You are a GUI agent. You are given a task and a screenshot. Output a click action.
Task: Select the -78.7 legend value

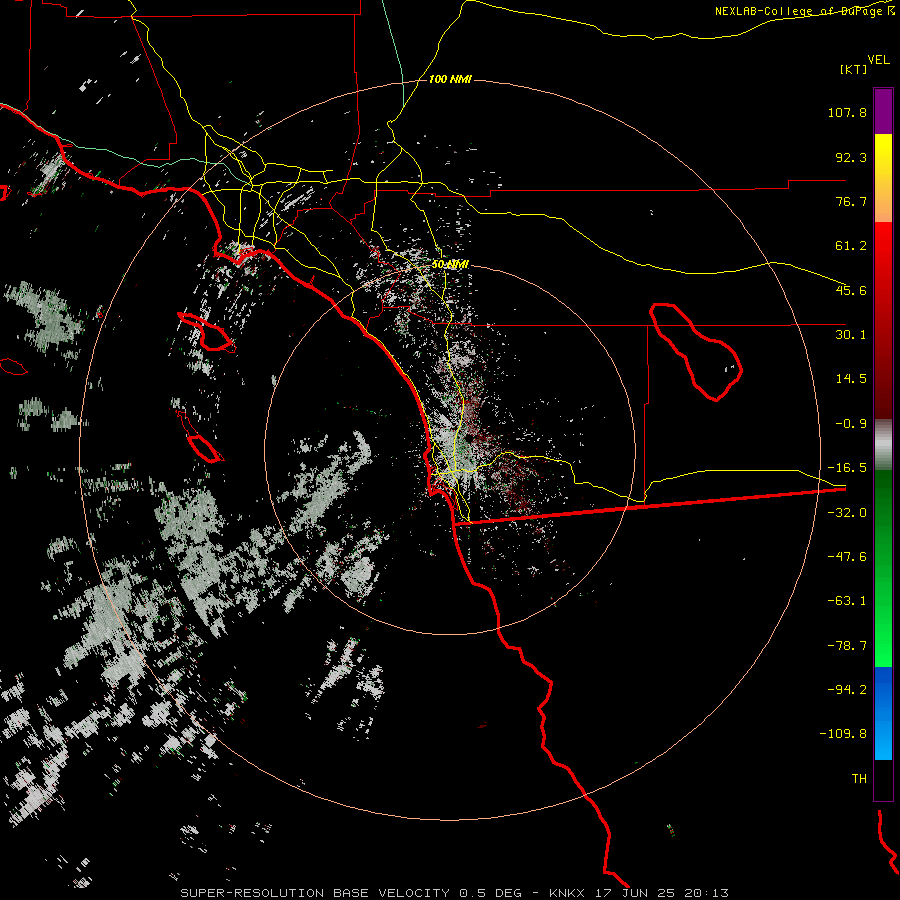pos(847,646)
